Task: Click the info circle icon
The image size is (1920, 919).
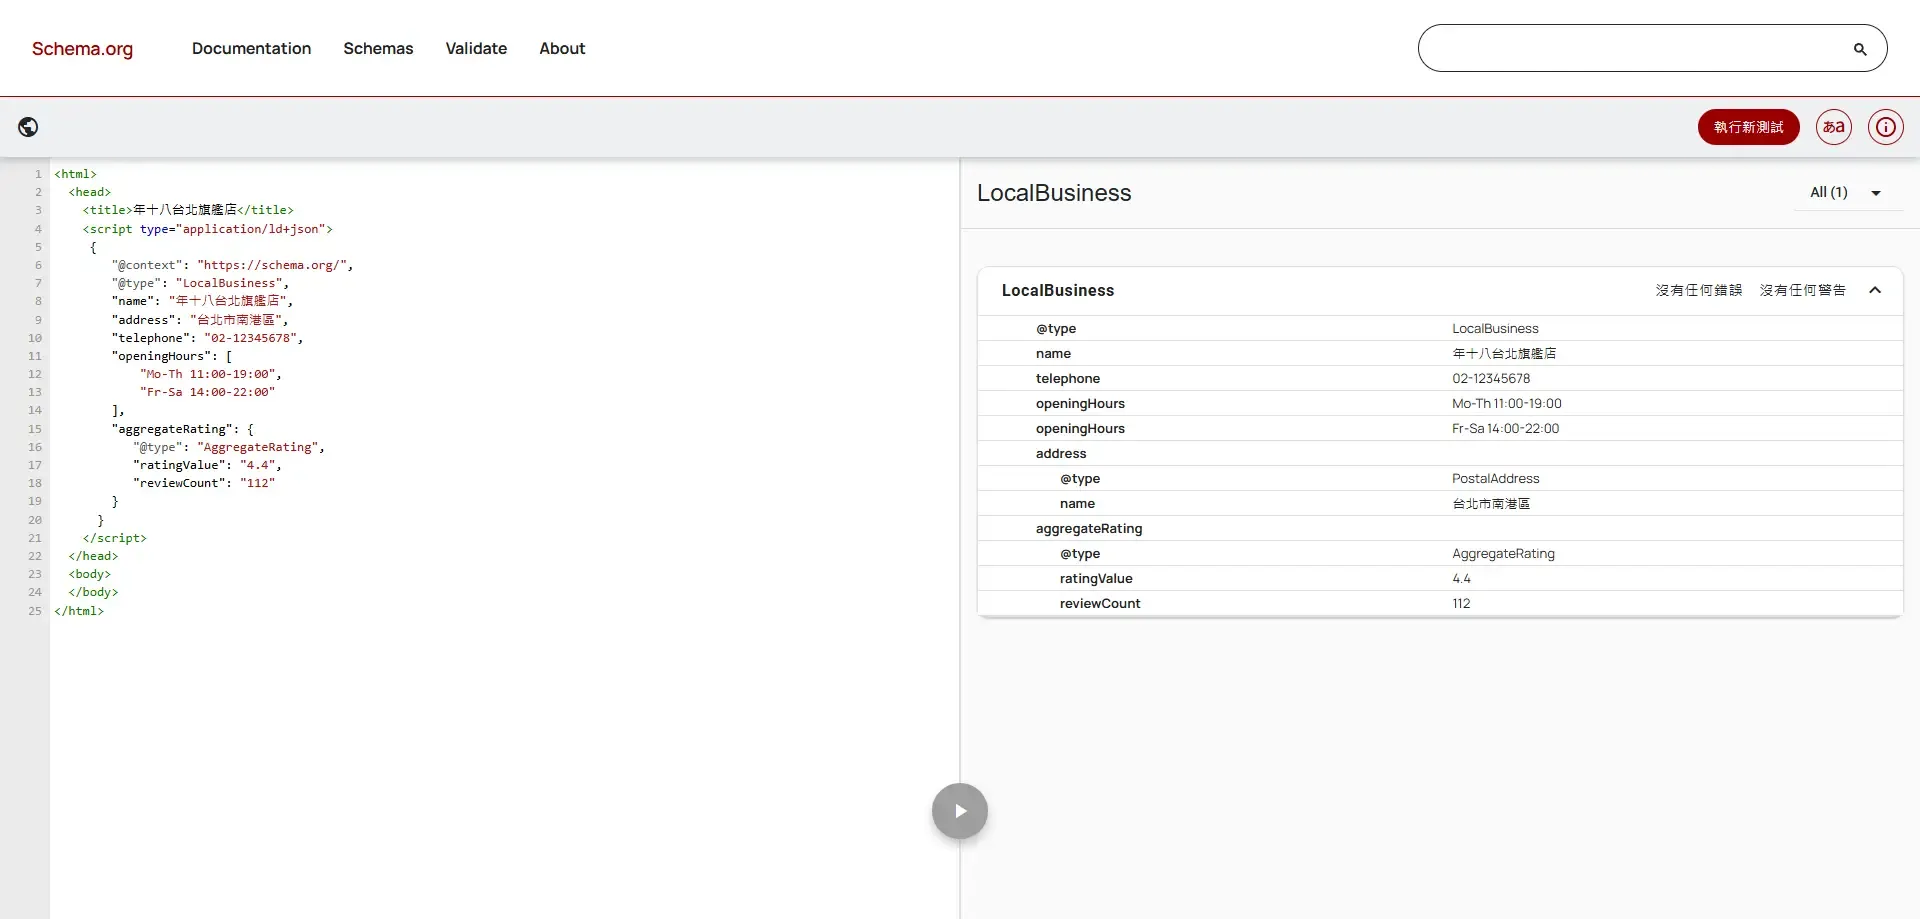Action: (x=1885, y=127)
